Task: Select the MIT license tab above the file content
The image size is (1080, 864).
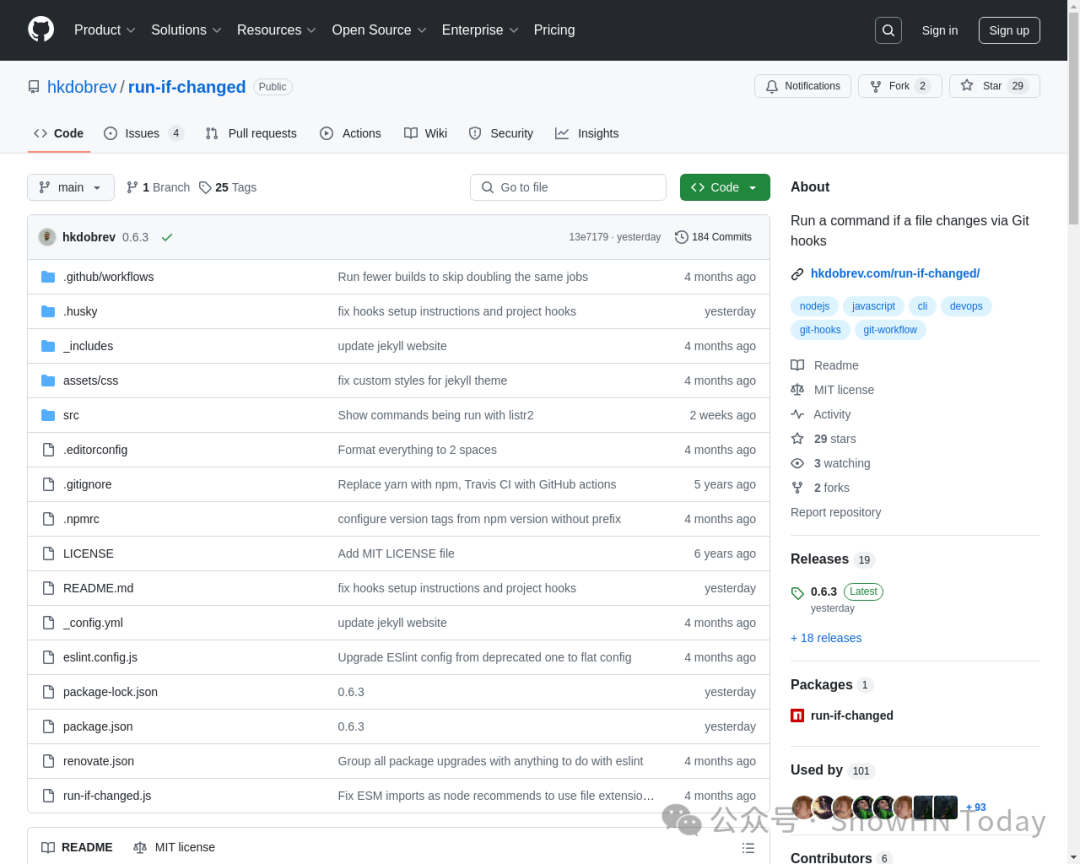Action: point(174,847)
